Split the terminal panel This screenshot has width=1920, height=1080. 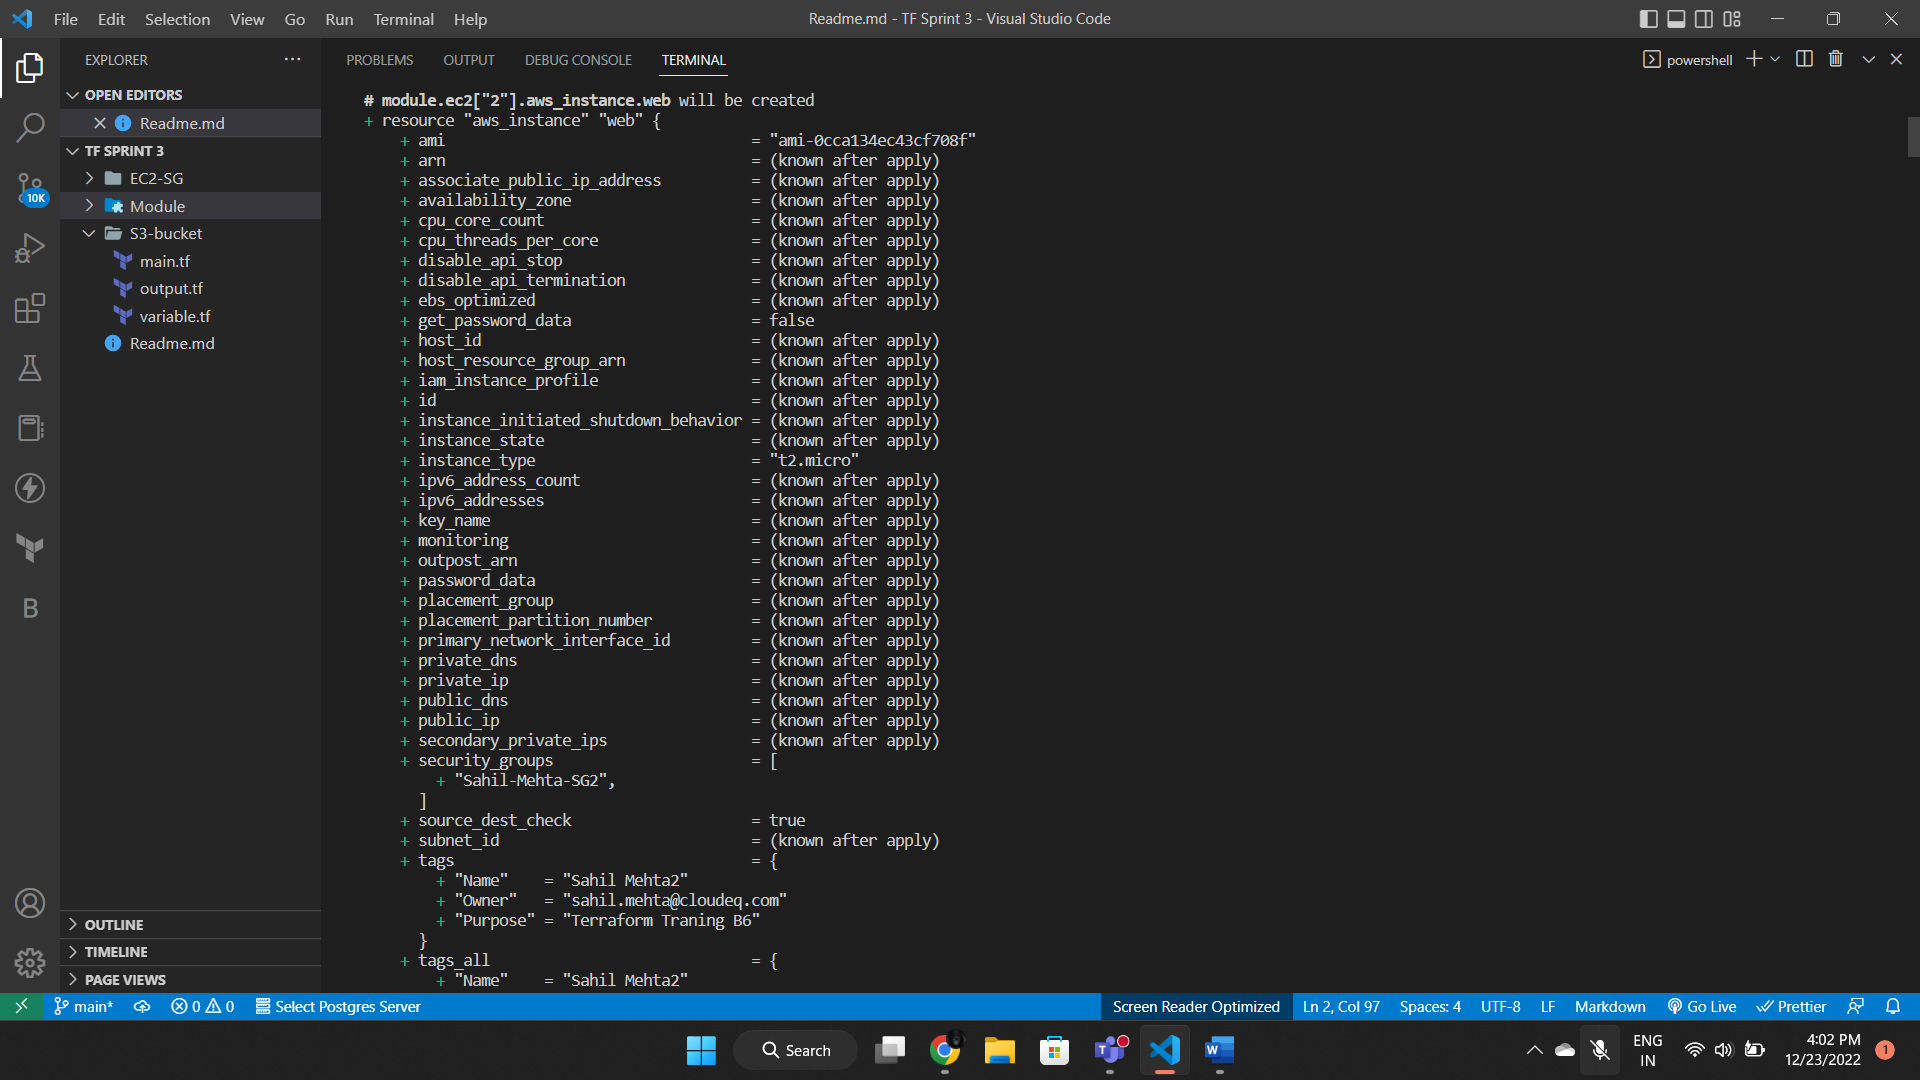click(1804, 59)
